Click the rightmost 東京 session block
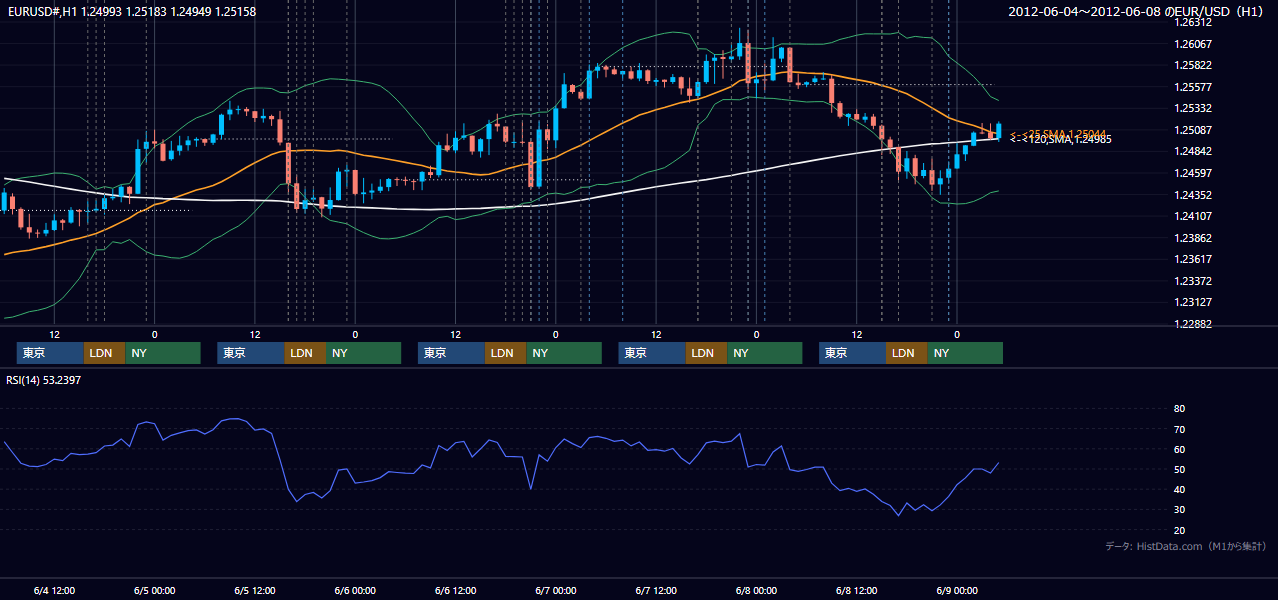The image size is (1278, 600). tap(852, 353)
